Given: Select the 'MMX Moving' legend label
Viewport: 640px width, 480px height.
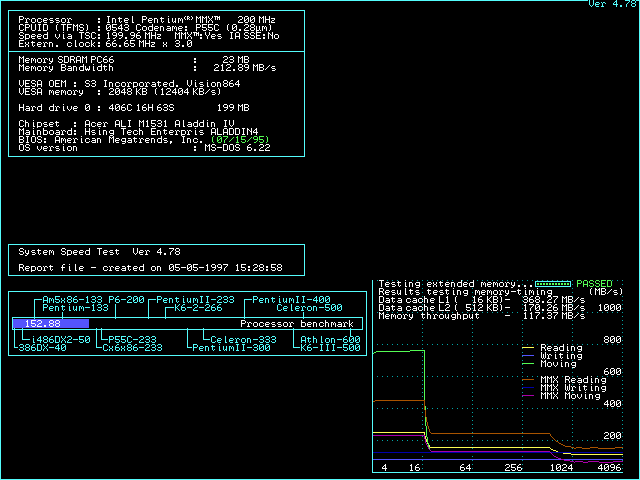Looking at the screenshot, I should click(x=570, y=396).
